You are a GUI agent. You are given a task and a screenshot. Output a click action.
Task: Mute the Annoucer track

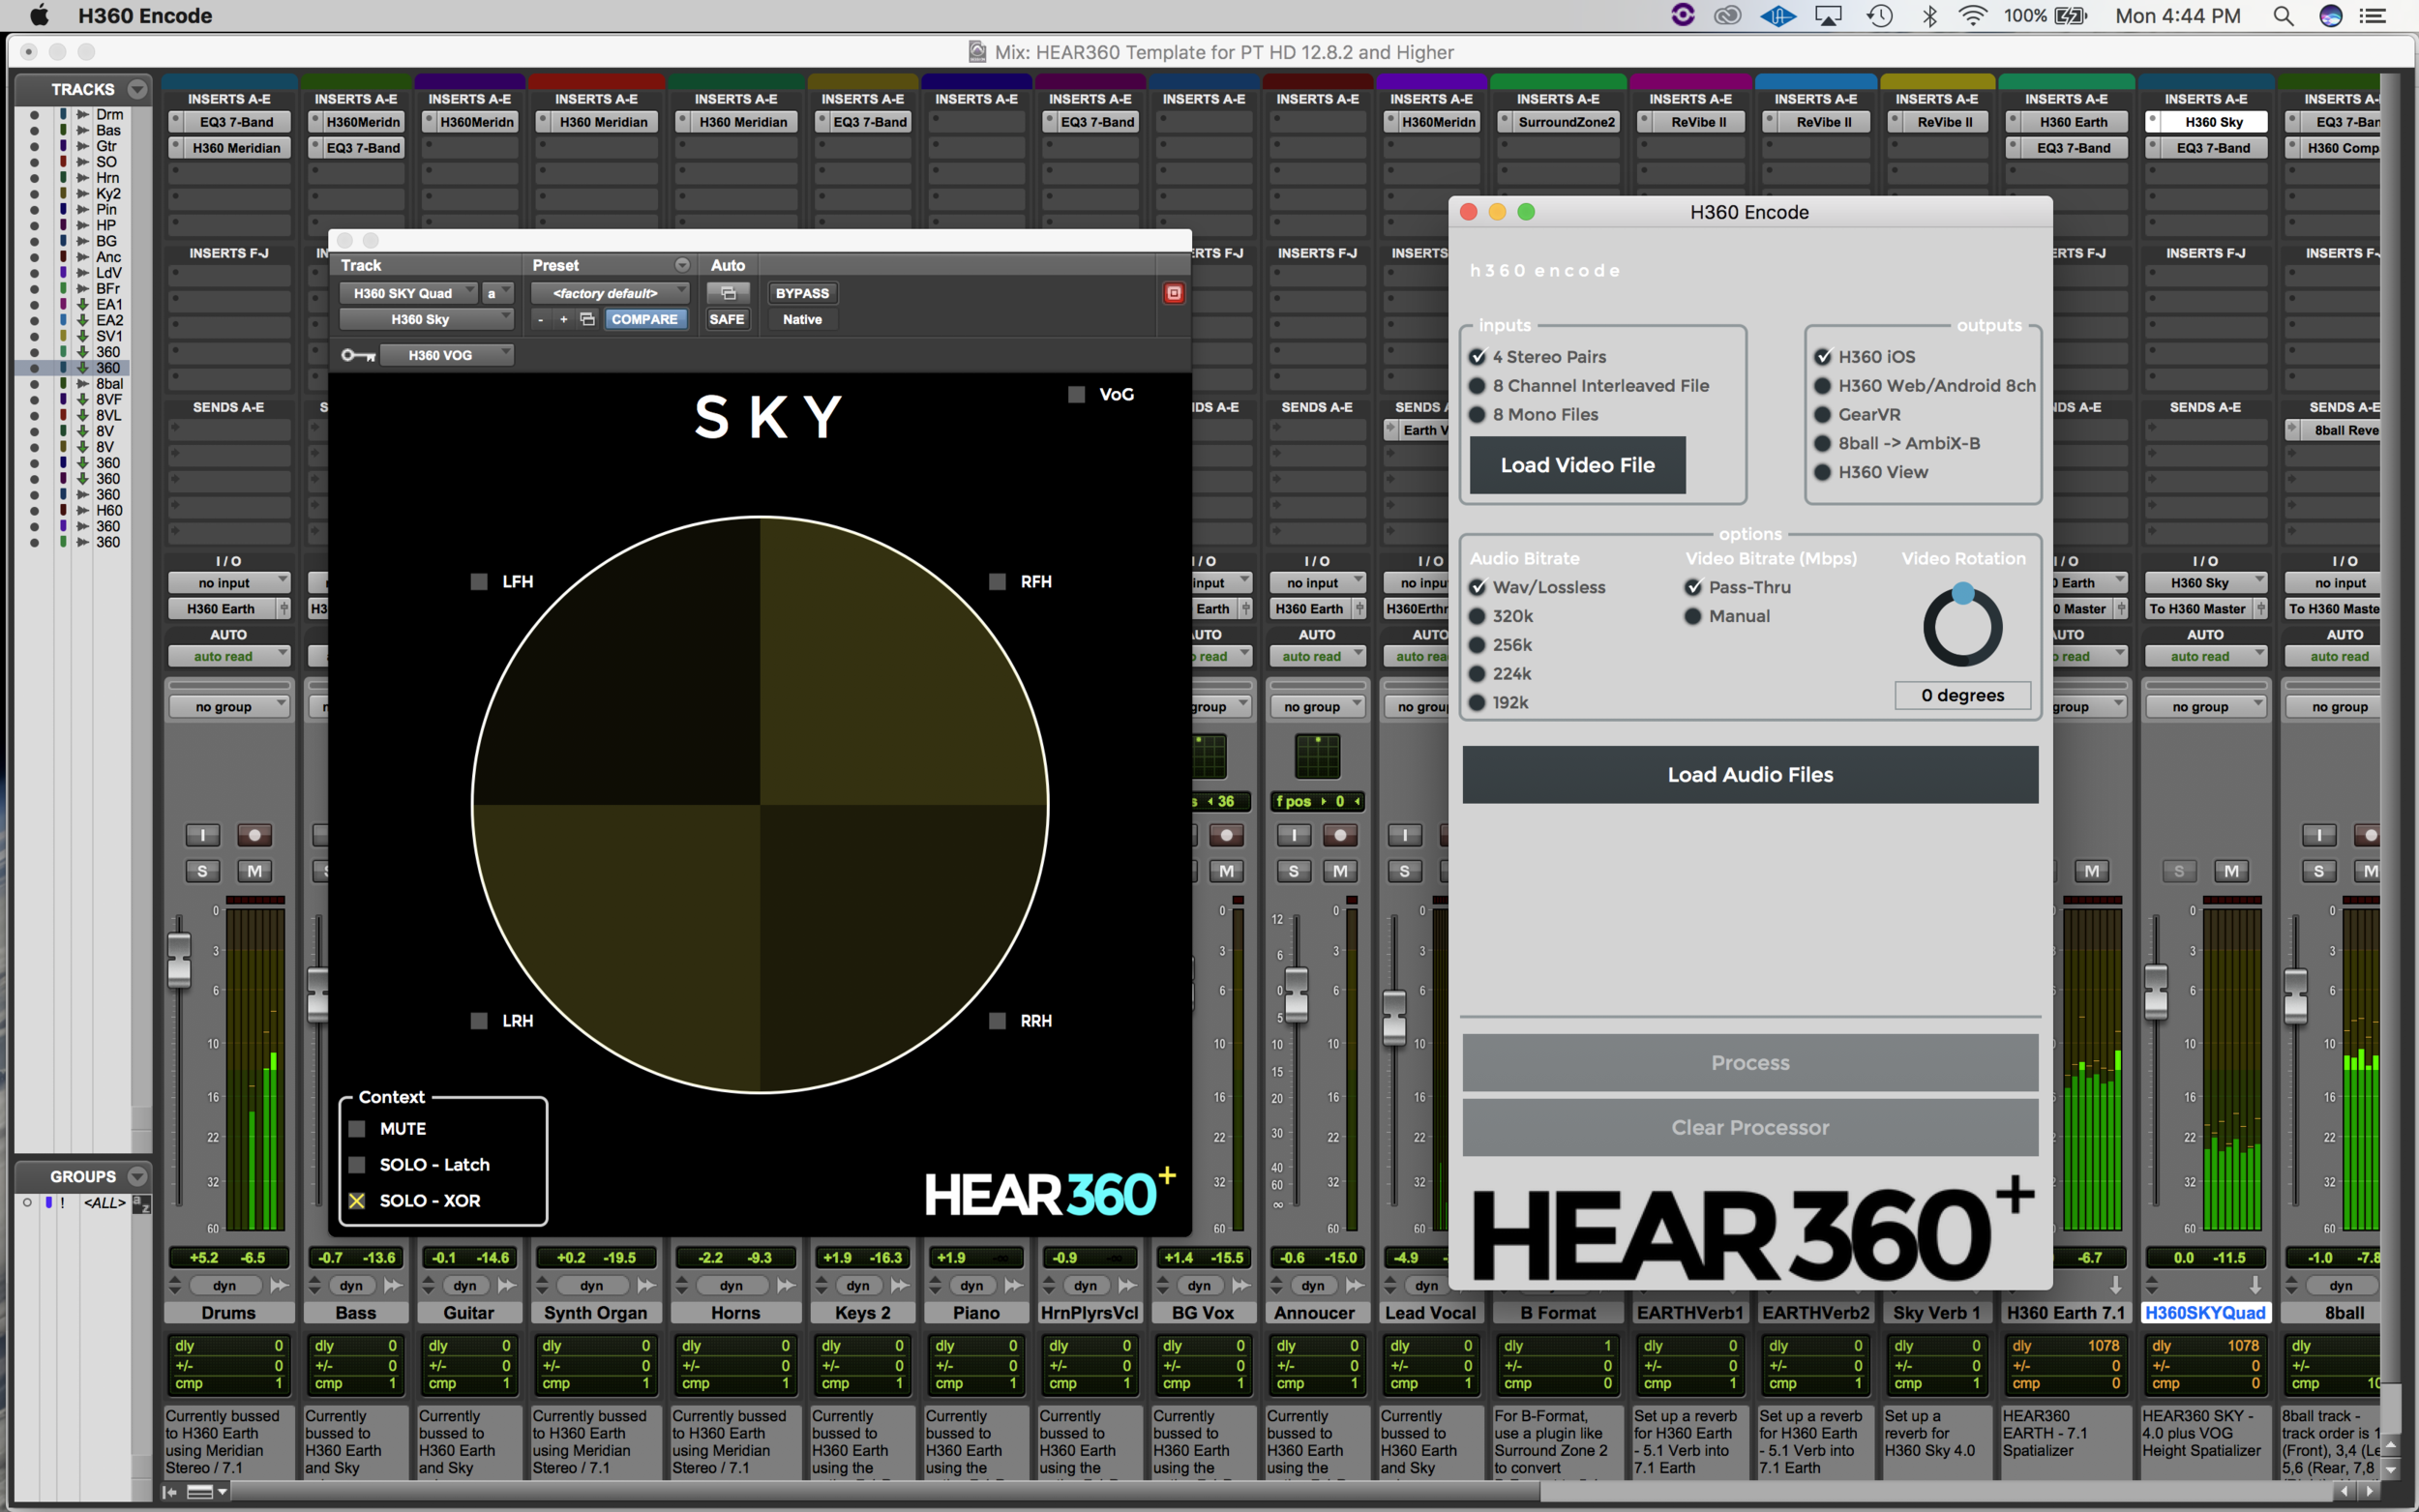[1340, 871]
